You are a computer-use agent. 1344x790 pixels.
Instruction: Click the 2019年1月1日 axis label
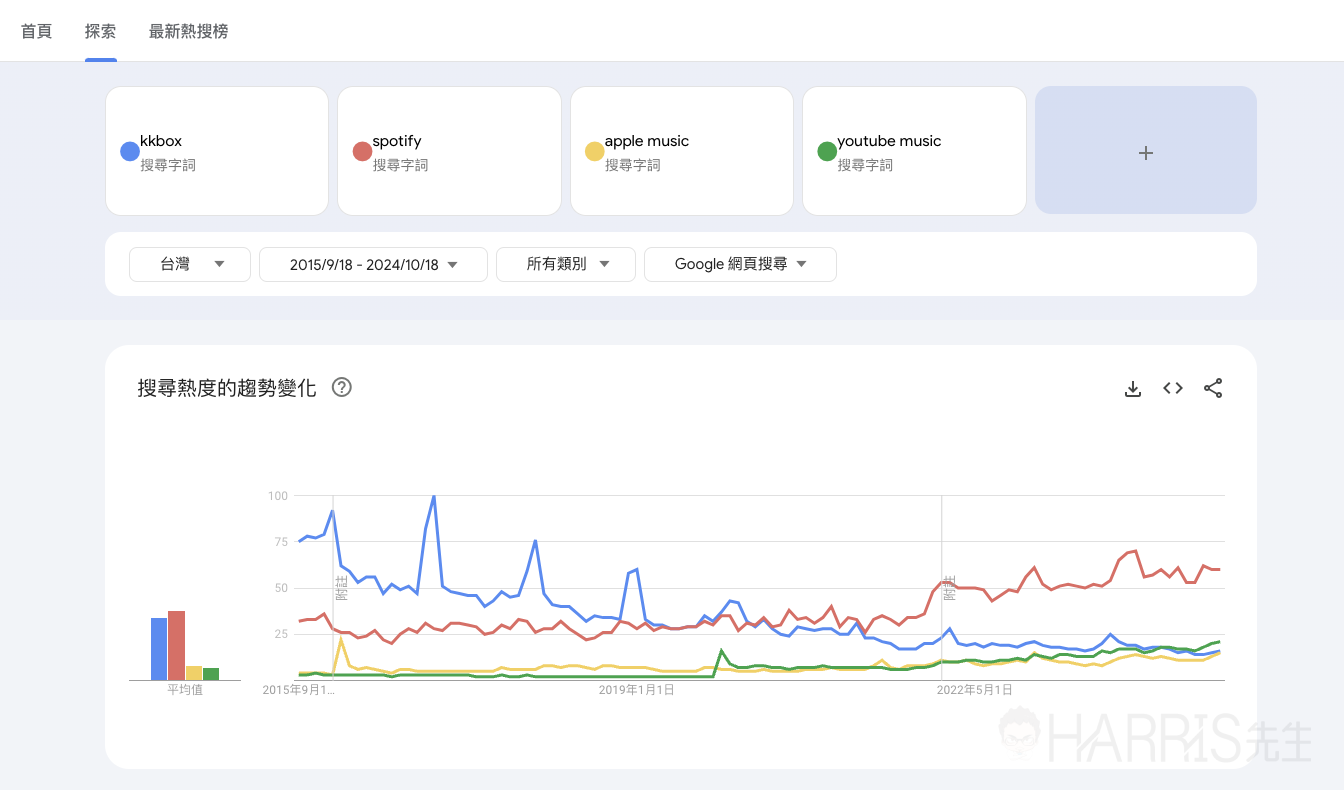637,690
